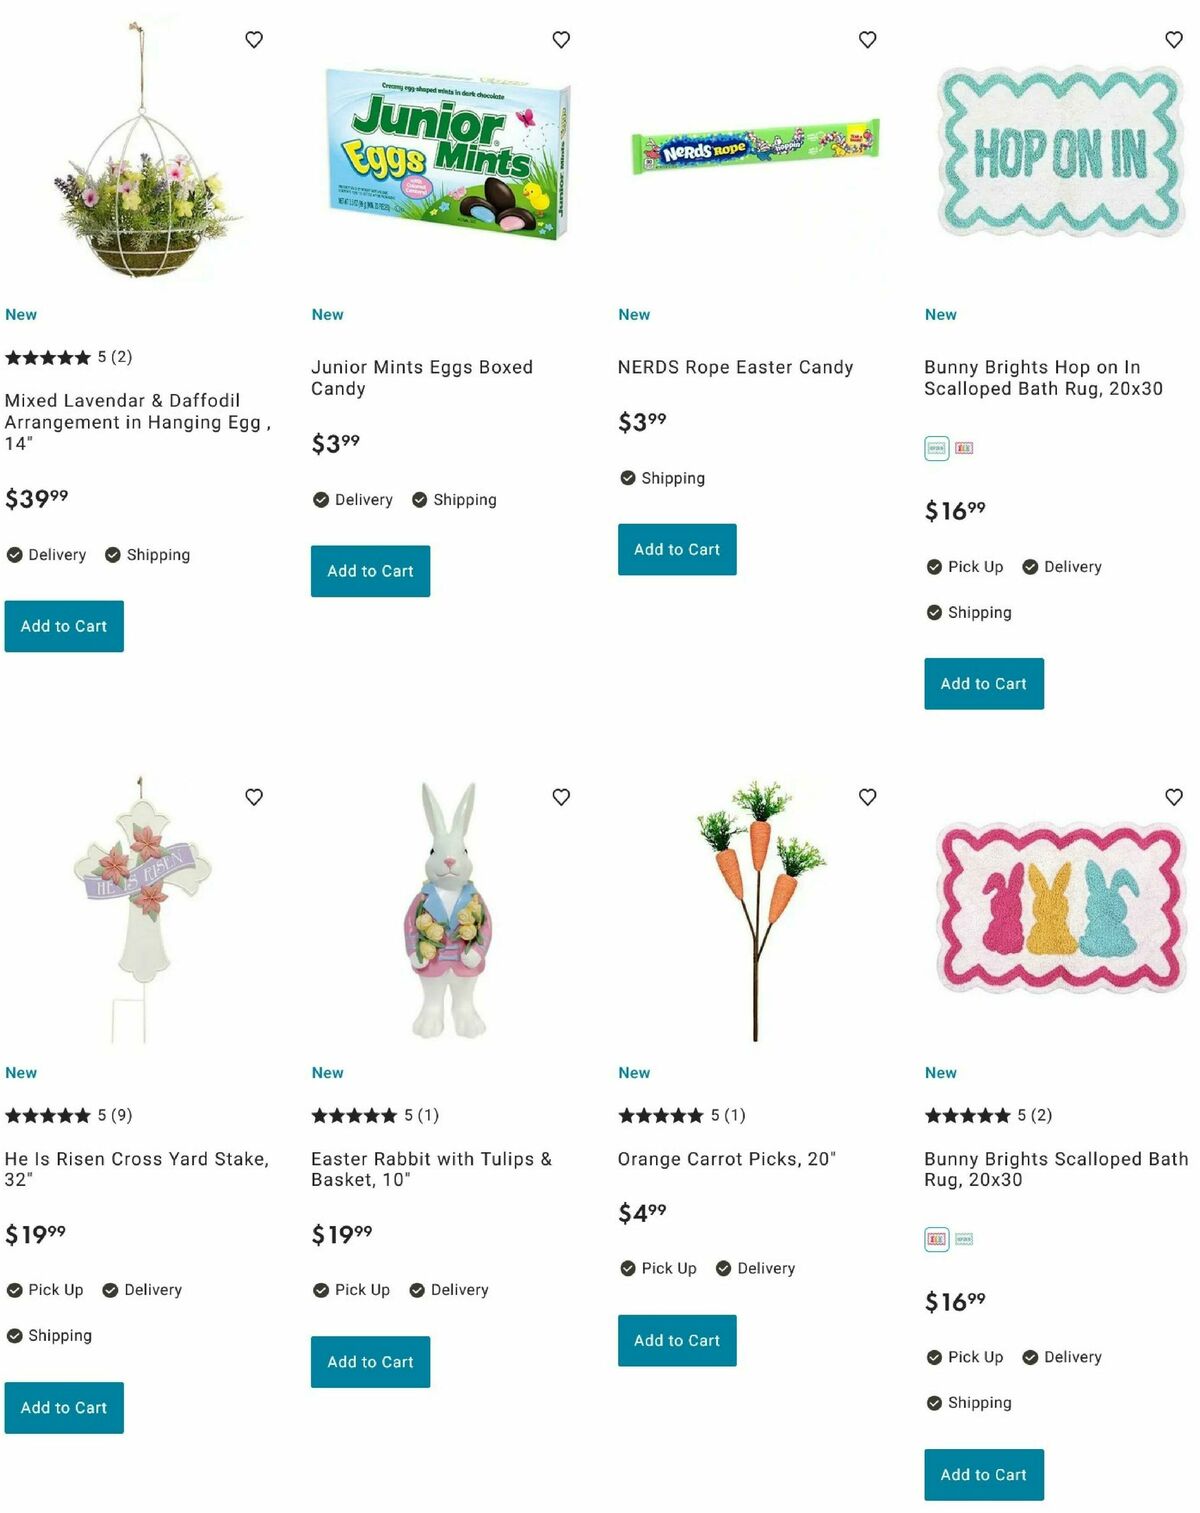Image resolution: width=1200 pixels, height=1513 pixels.
Task: Open Mixed Lavendar & Daffodil Arrangement title link
Action: point(138,421)
